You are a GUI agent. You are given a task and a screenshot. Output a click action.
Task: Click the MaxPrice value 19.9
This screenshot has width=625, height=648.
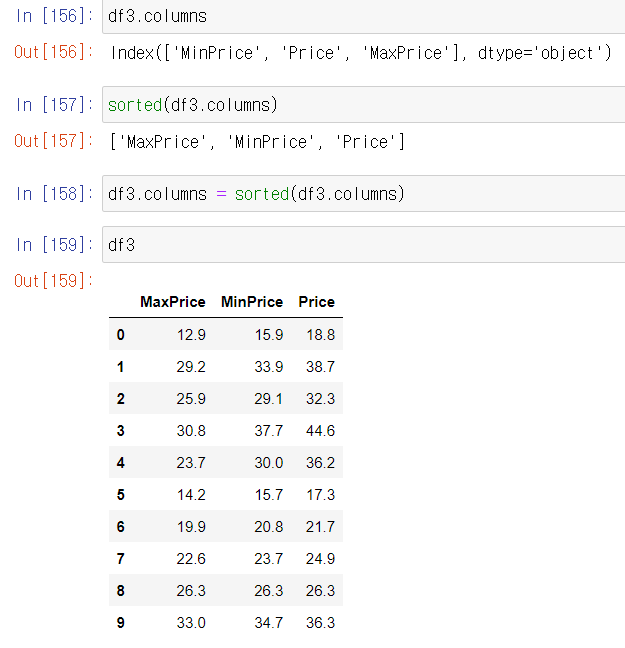click(x=191, y=527)
